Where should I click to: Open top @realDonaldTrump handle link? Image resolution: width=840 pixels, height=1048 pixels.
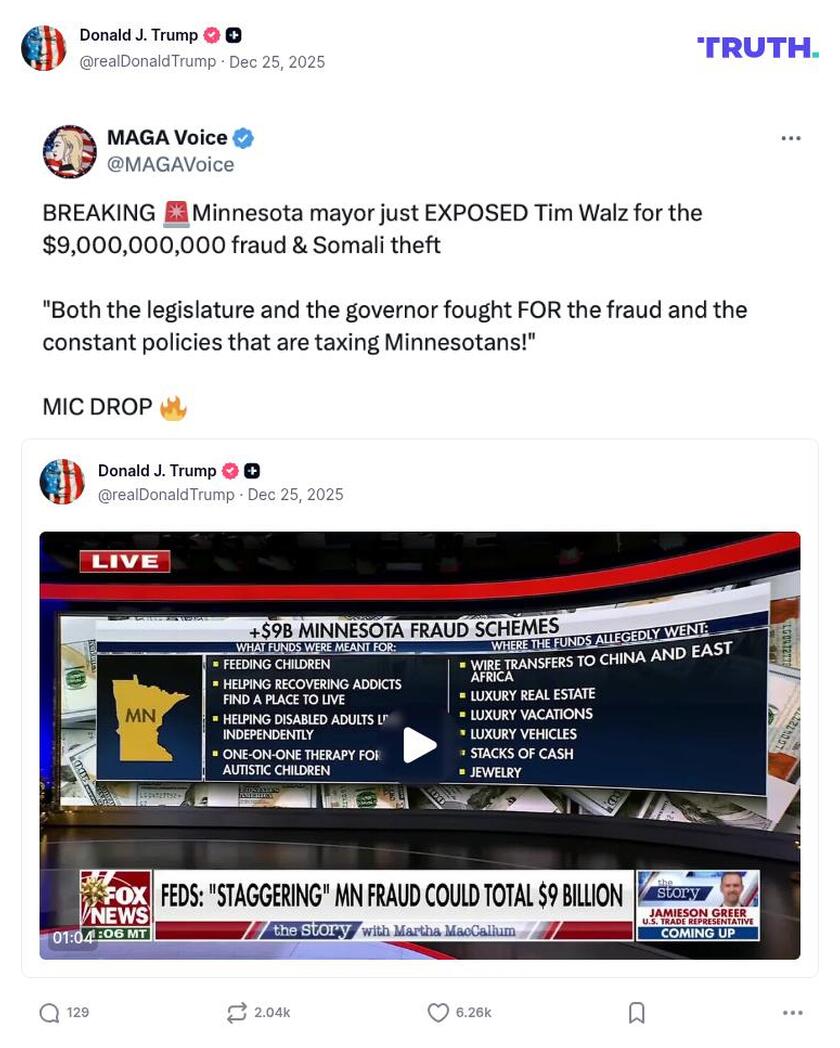pyautogui.click(x=148, y=61)
